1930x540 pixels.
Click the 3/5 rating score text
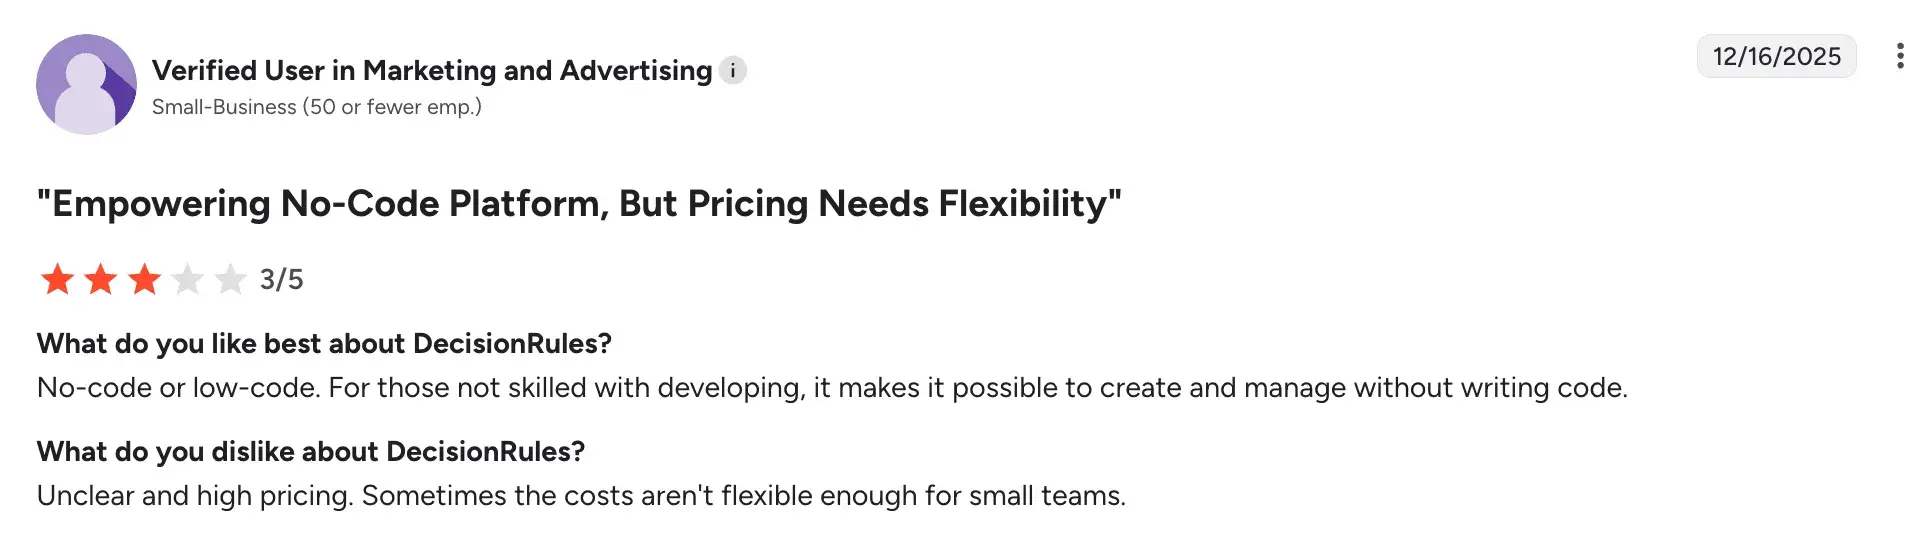pyautogui.click(x=281, y=279)
